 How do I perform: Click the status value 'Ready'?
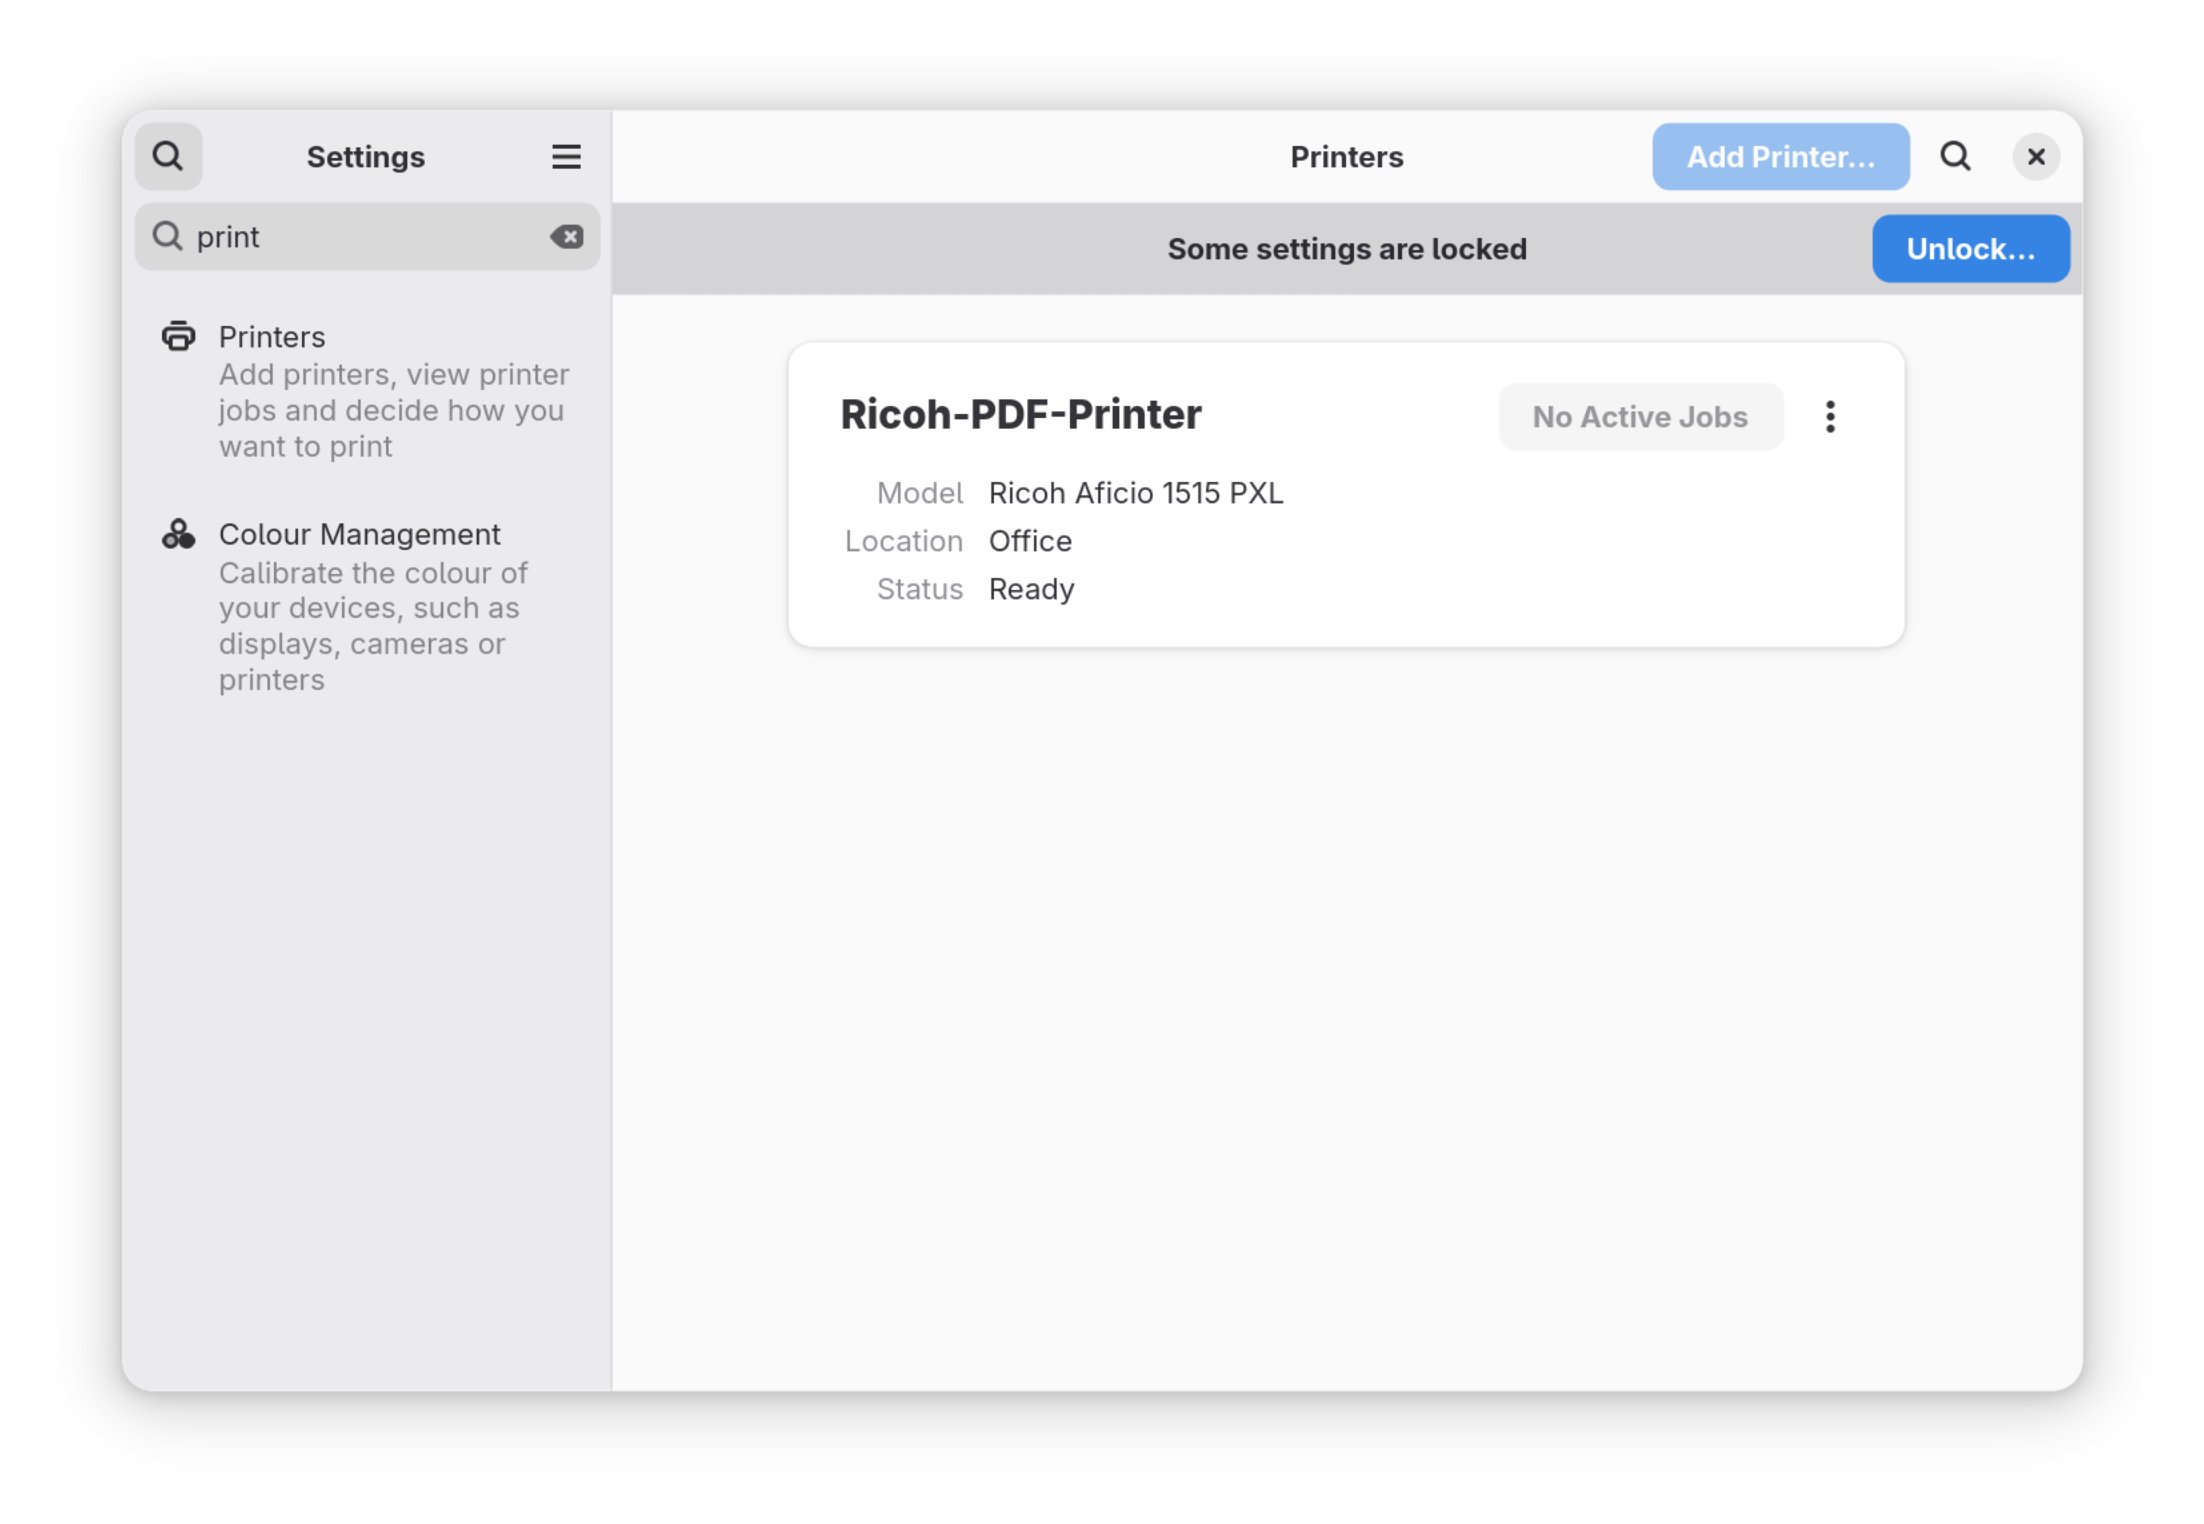(x=1031, y=589)
